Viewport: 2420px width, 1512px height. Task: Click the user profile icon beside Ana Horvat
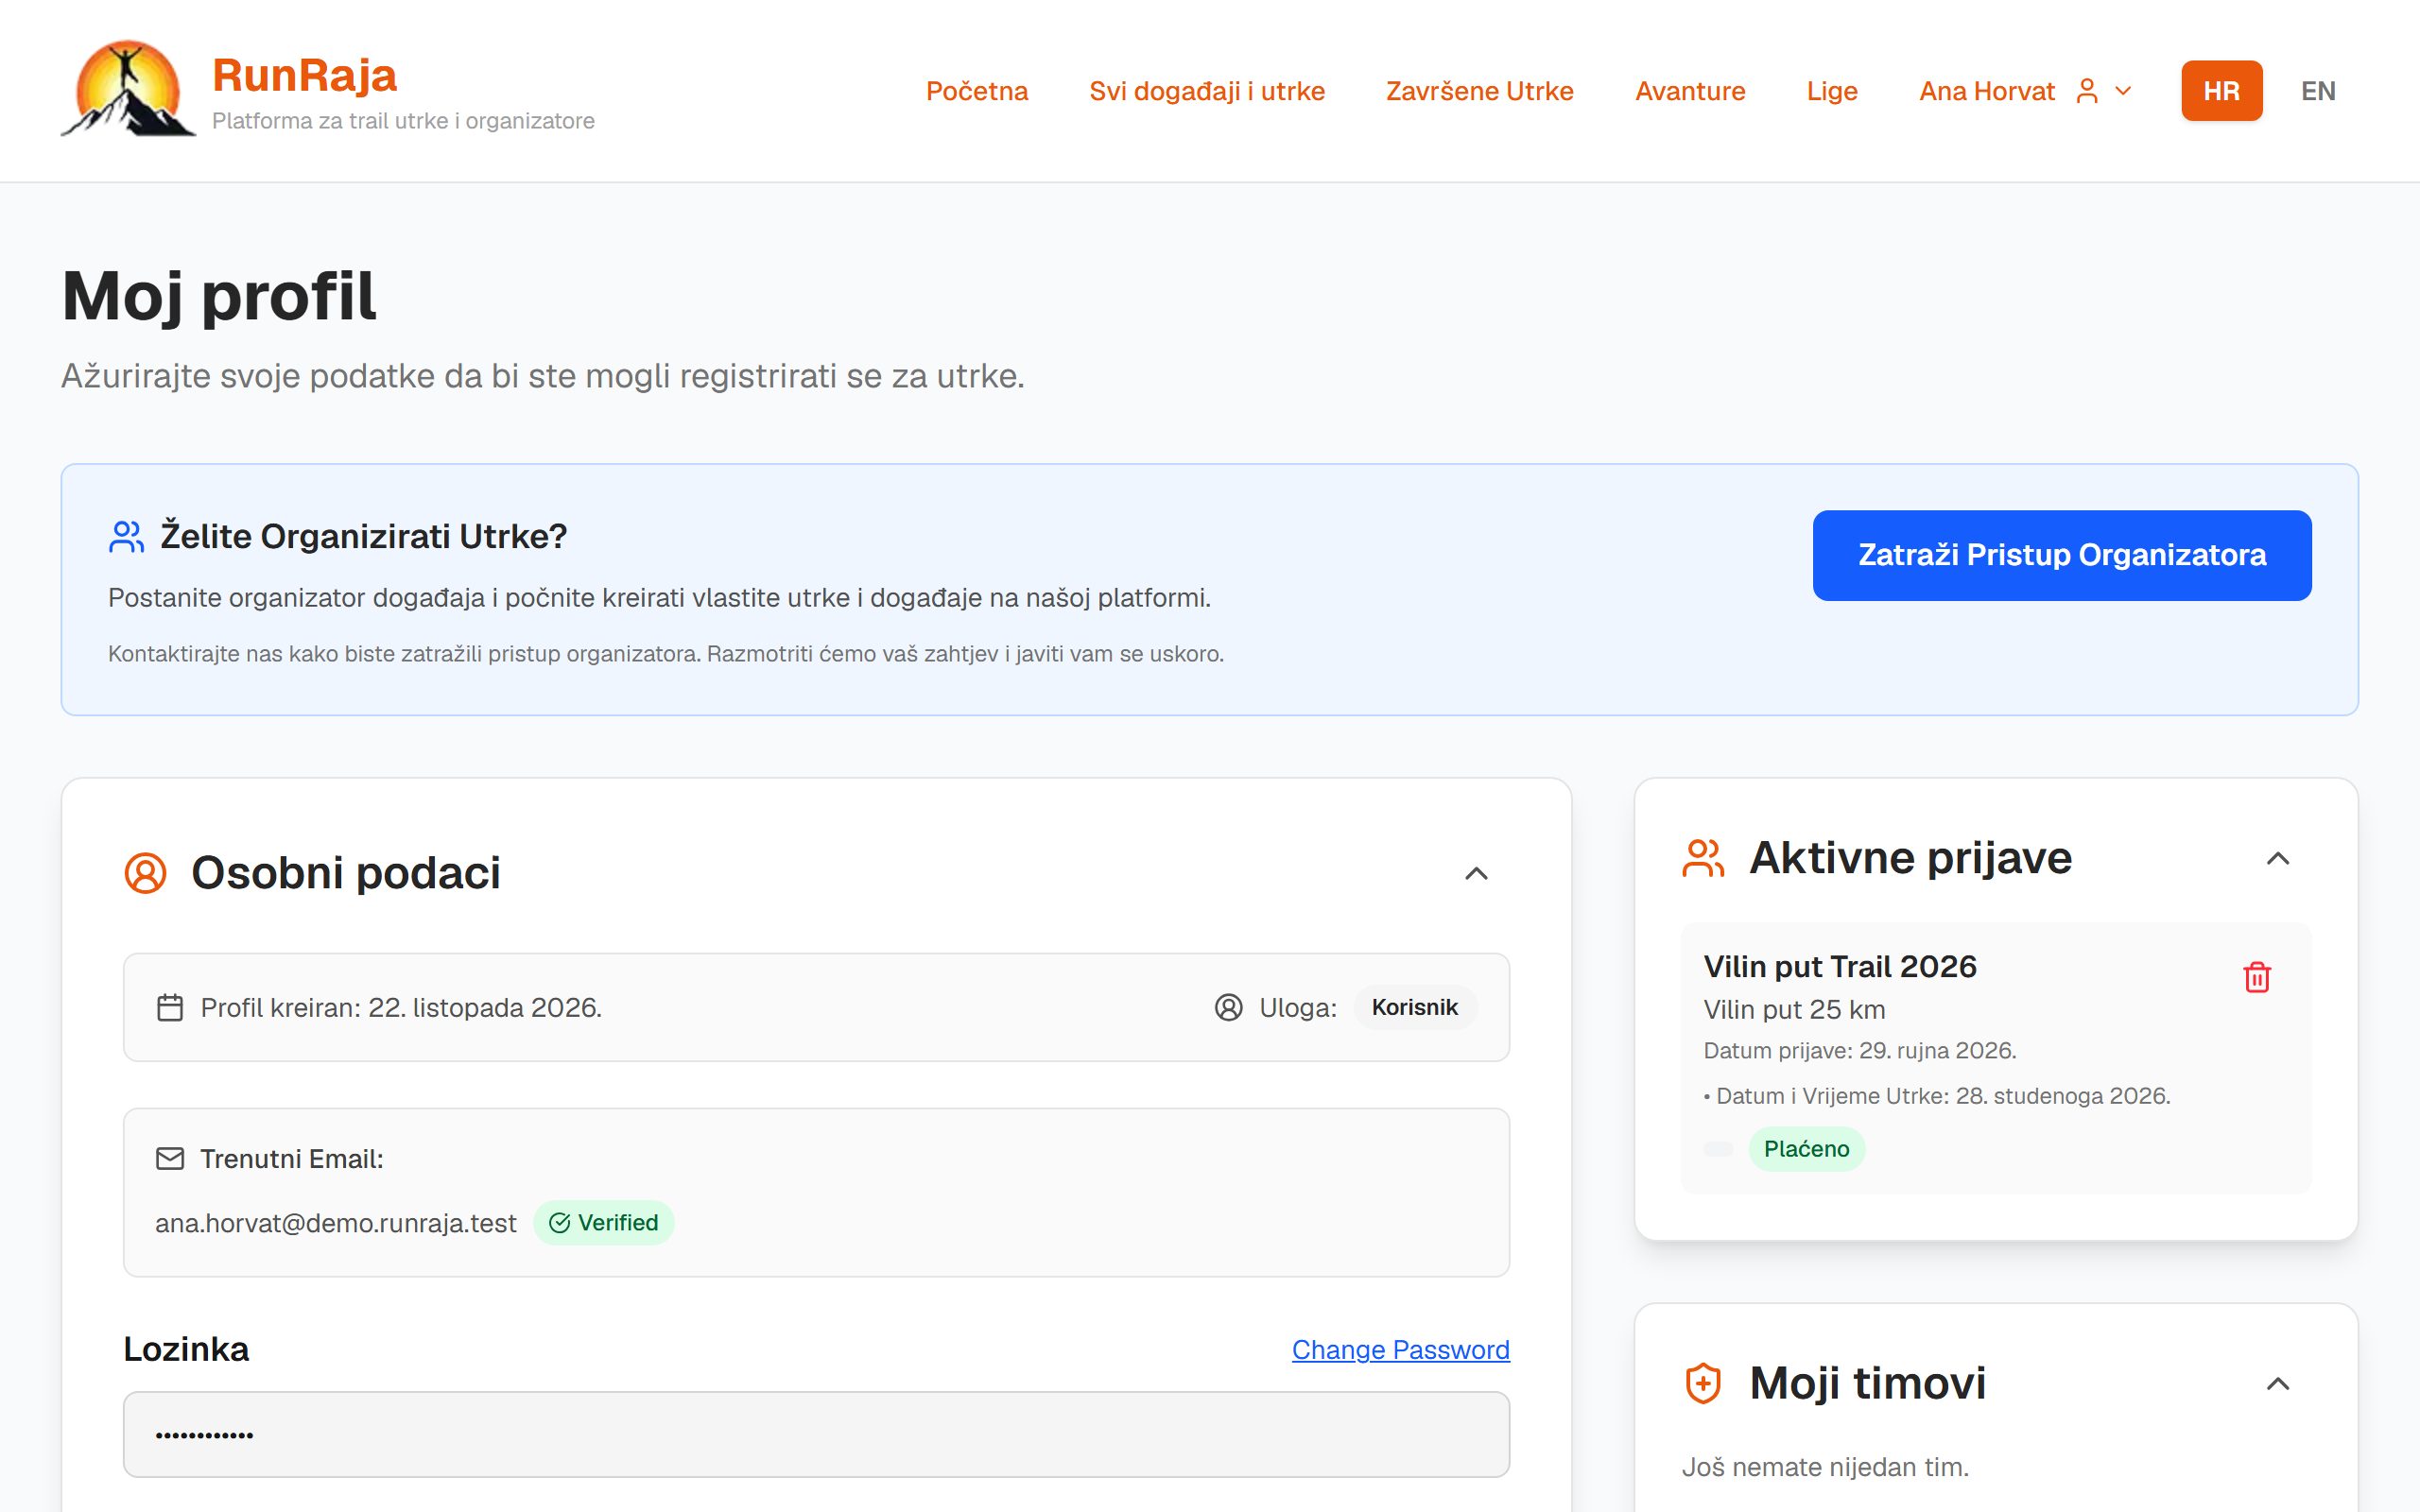(2087, 91)
